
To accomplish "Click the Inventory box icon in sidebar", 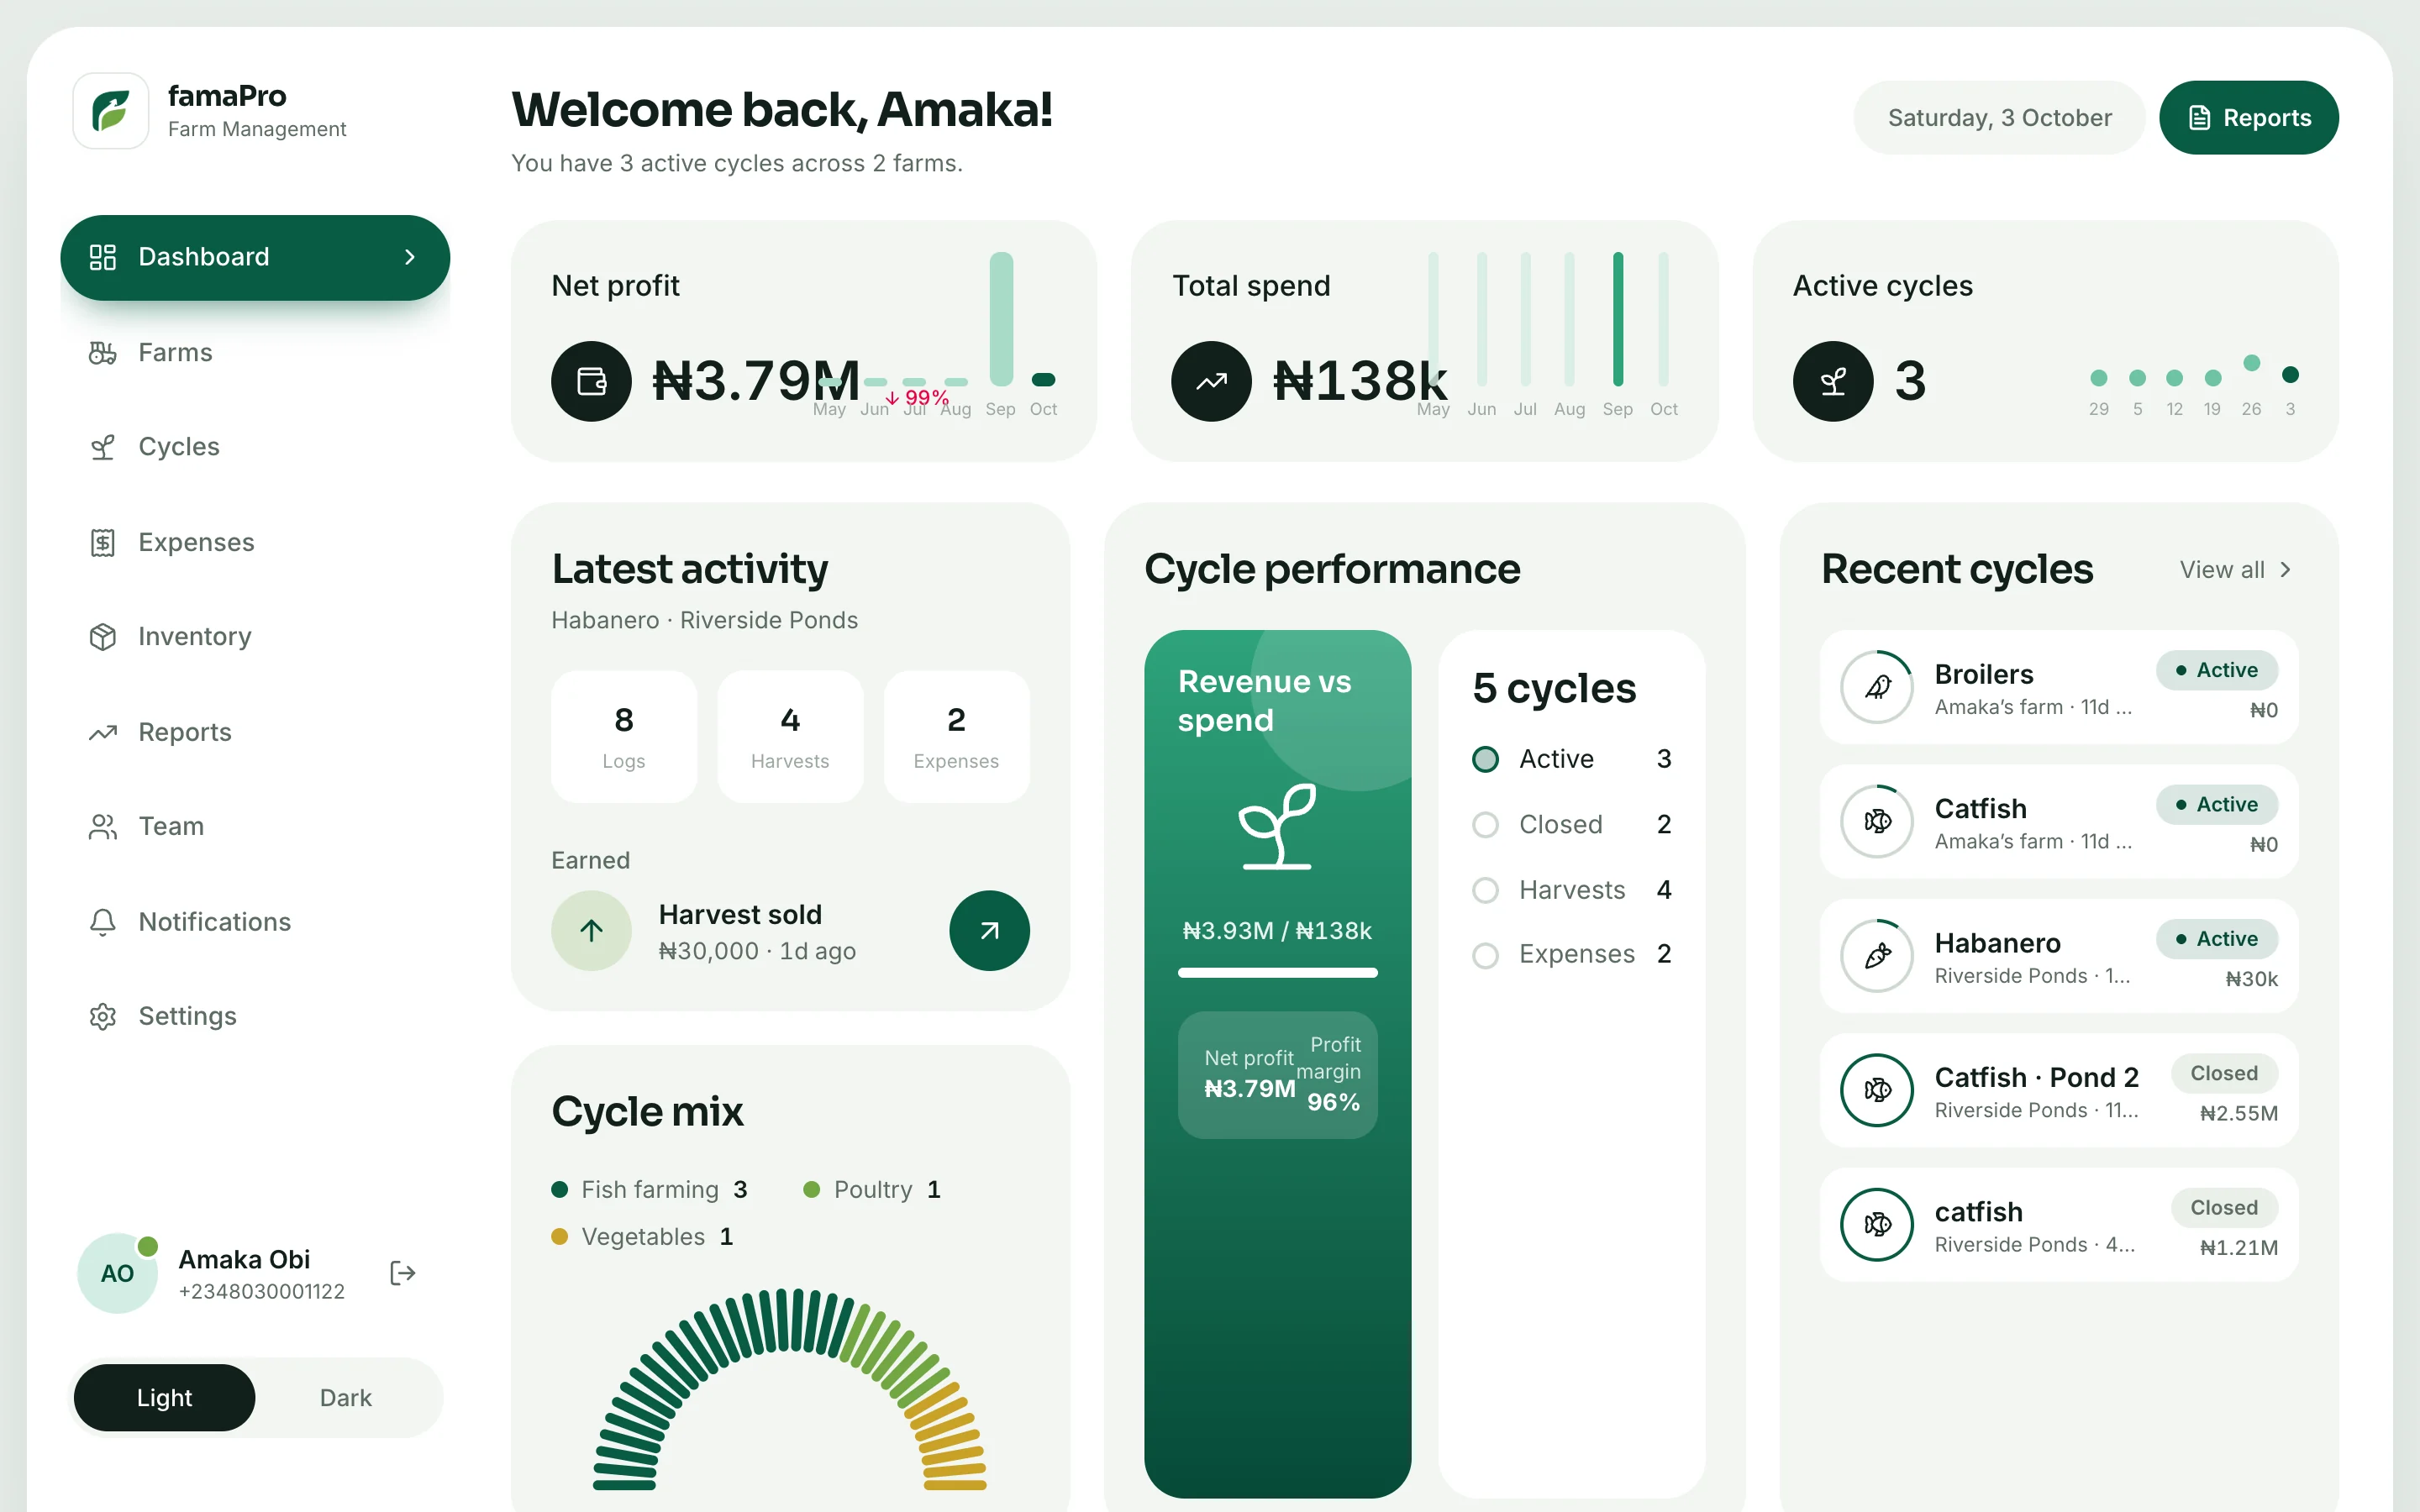I will click(x=102, y=637).
